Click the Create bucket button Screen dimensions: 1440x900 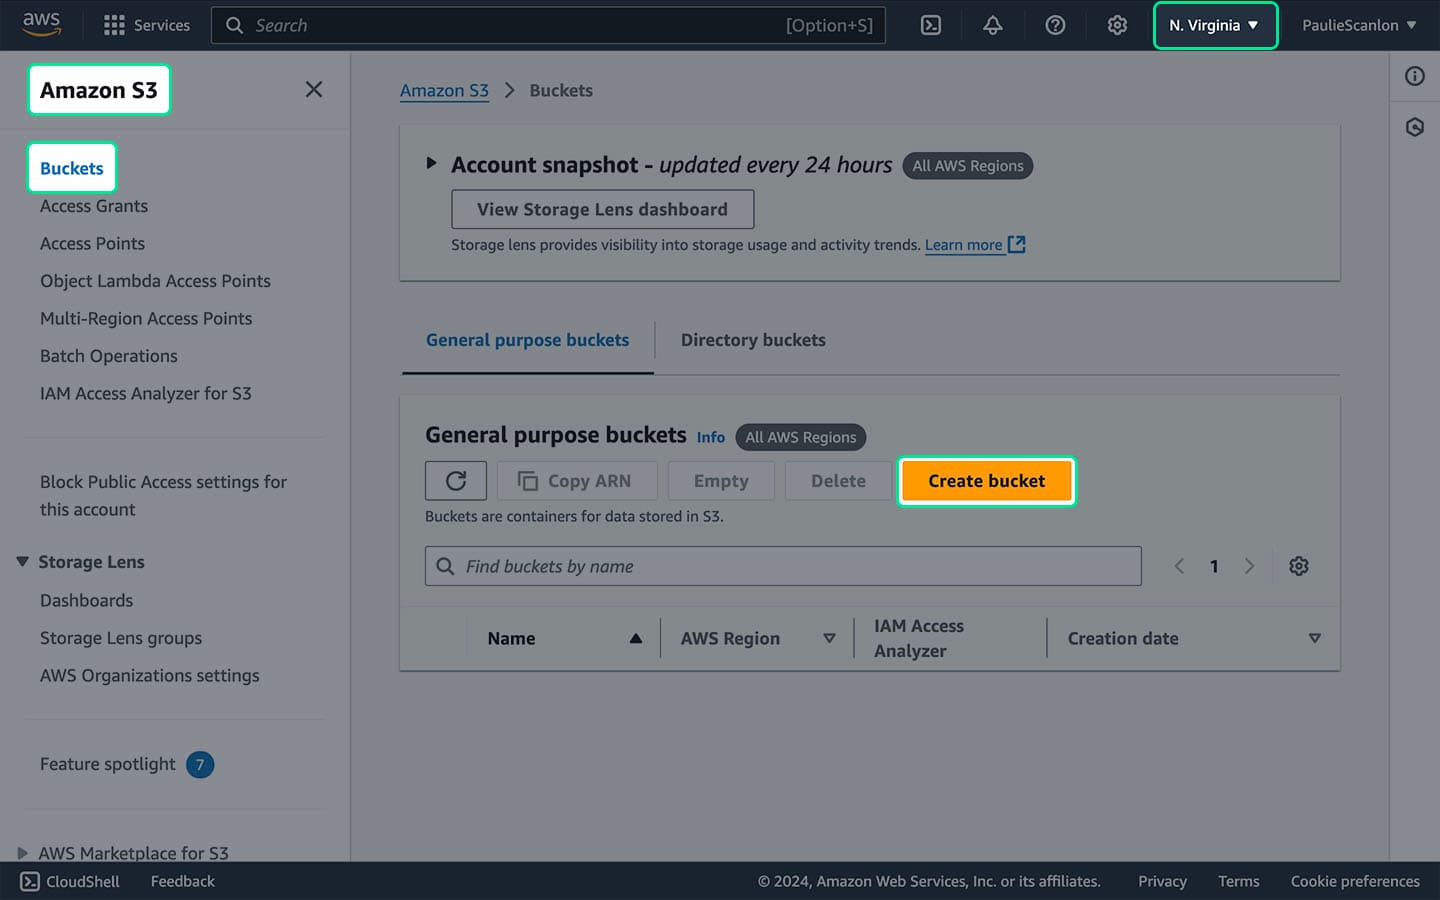pos(986,480)
